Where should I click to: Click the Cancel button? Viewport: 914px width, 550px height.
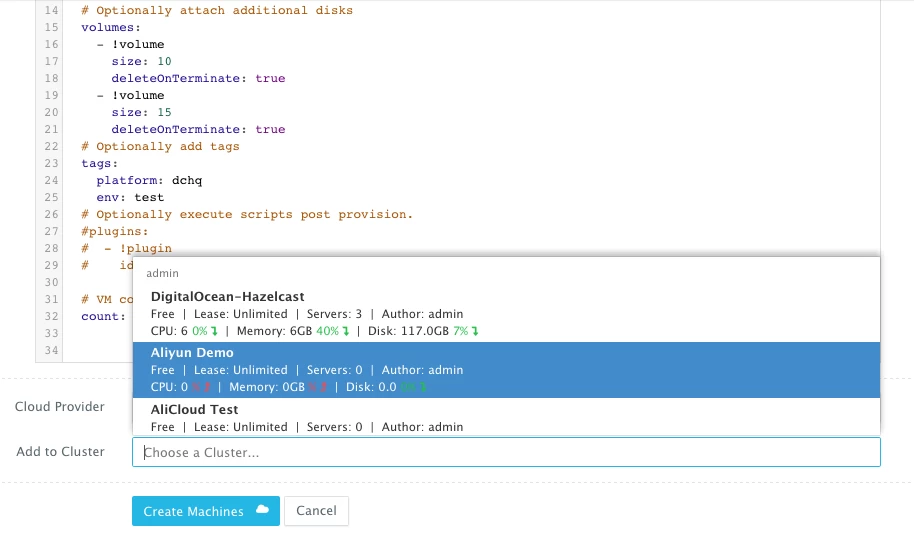tap(317, 511)
